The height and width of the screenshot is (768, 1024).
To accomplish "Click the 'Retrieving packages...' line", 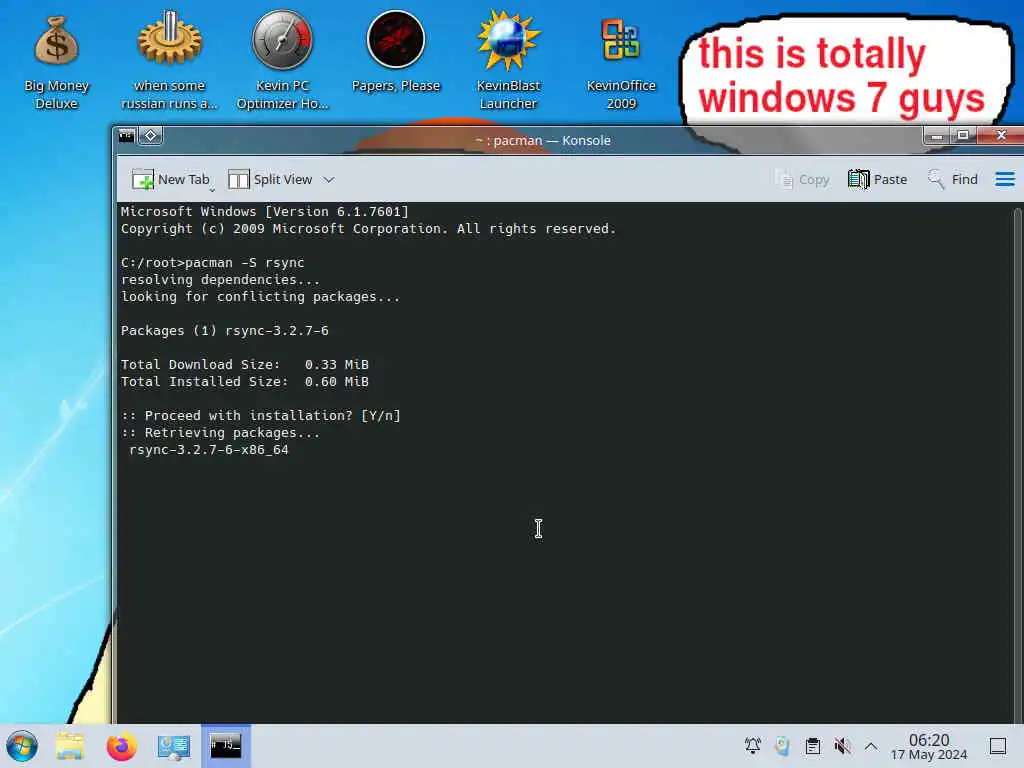I will (x=220, y=432).
